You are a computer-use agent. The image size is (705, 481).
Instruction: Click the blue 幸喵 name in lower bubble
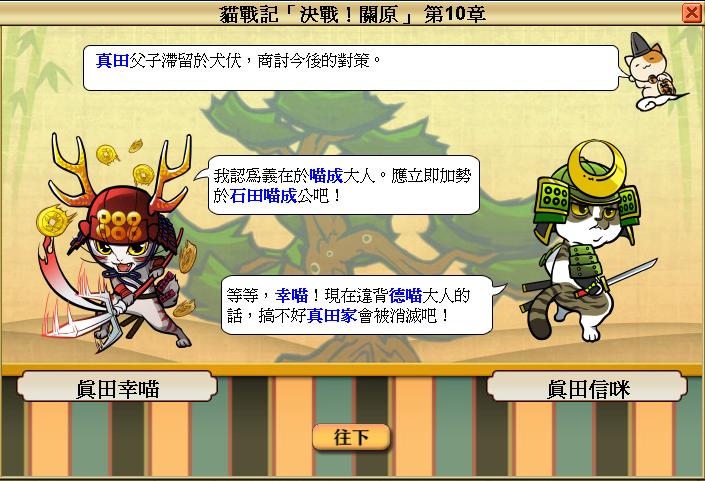tap(291, 295)
